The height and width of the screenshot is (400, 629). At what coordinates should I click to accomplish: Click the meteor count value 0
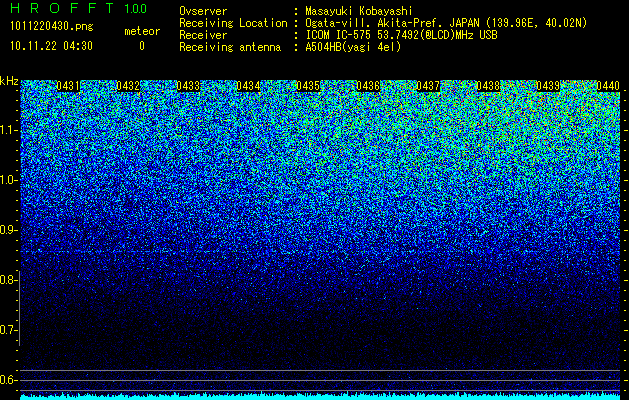142,46
